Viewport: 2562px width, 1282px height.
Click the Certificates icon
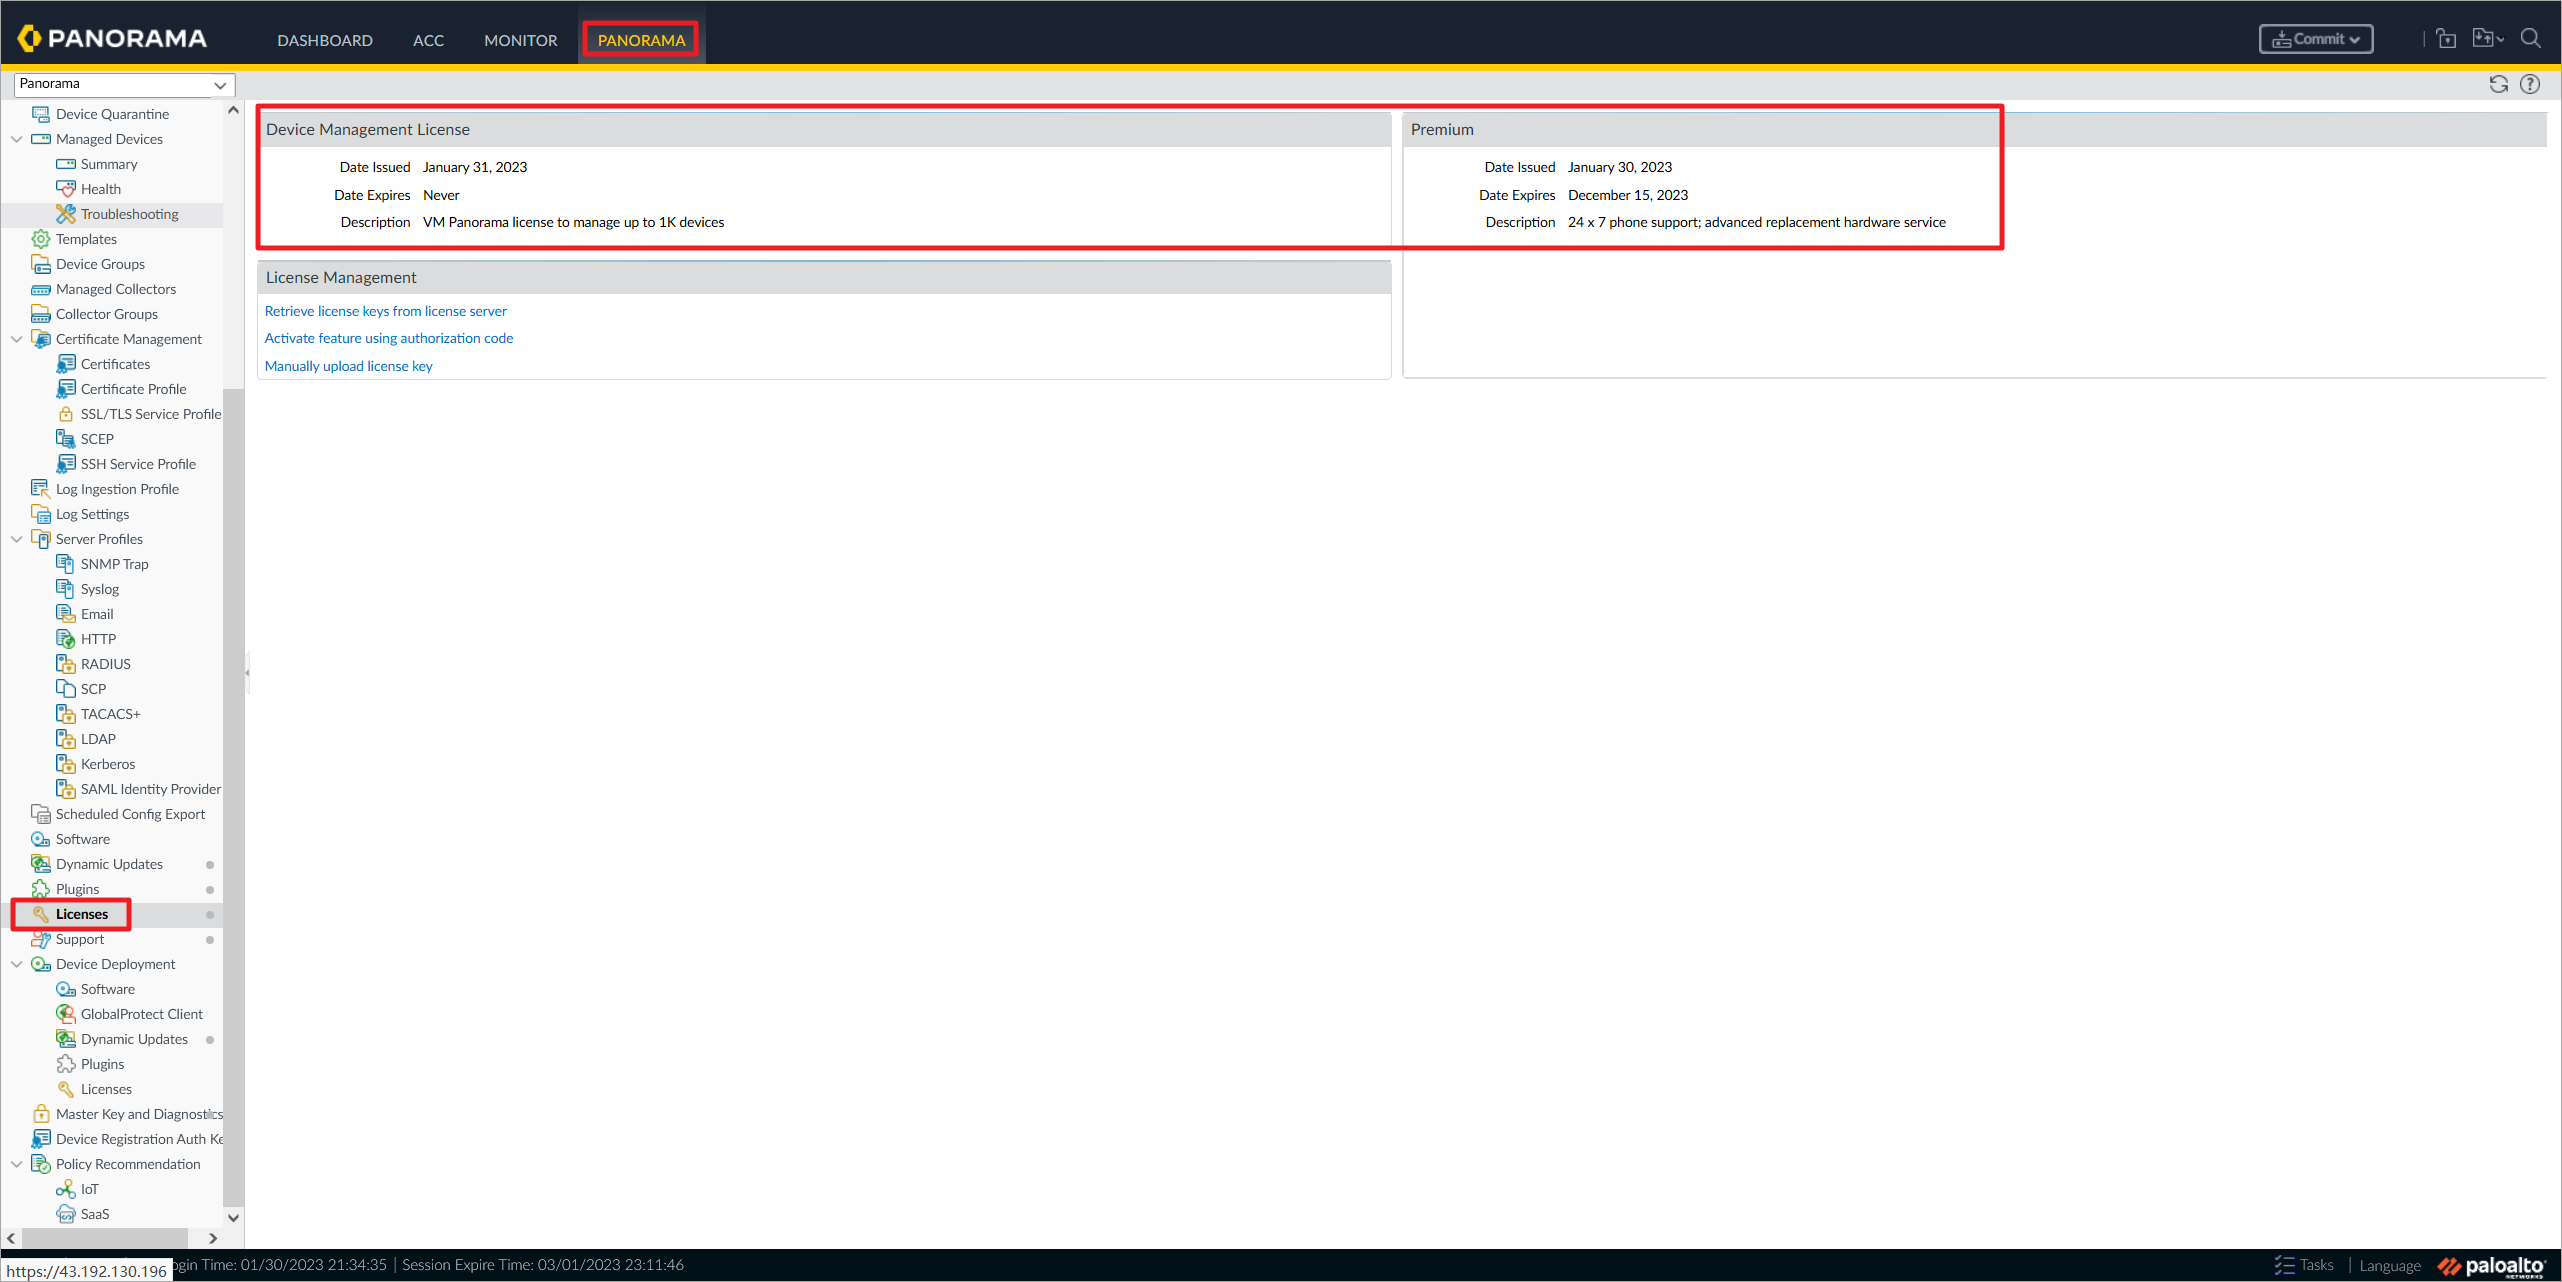coord(66,364)
